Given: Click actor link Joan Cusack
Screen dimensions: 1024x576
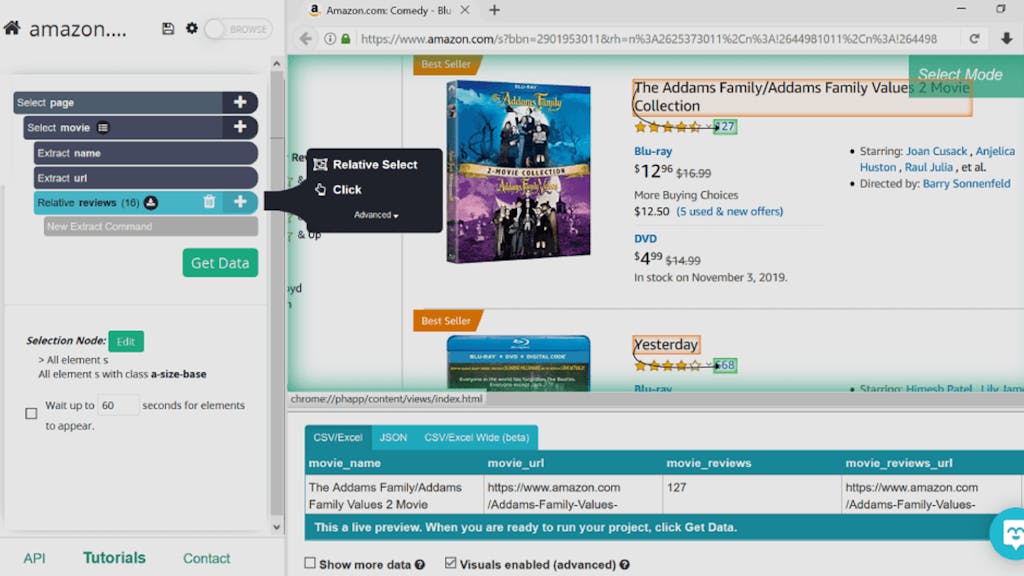Looking at the screenshot, I should pyautogui.click(x=936, y=151).
